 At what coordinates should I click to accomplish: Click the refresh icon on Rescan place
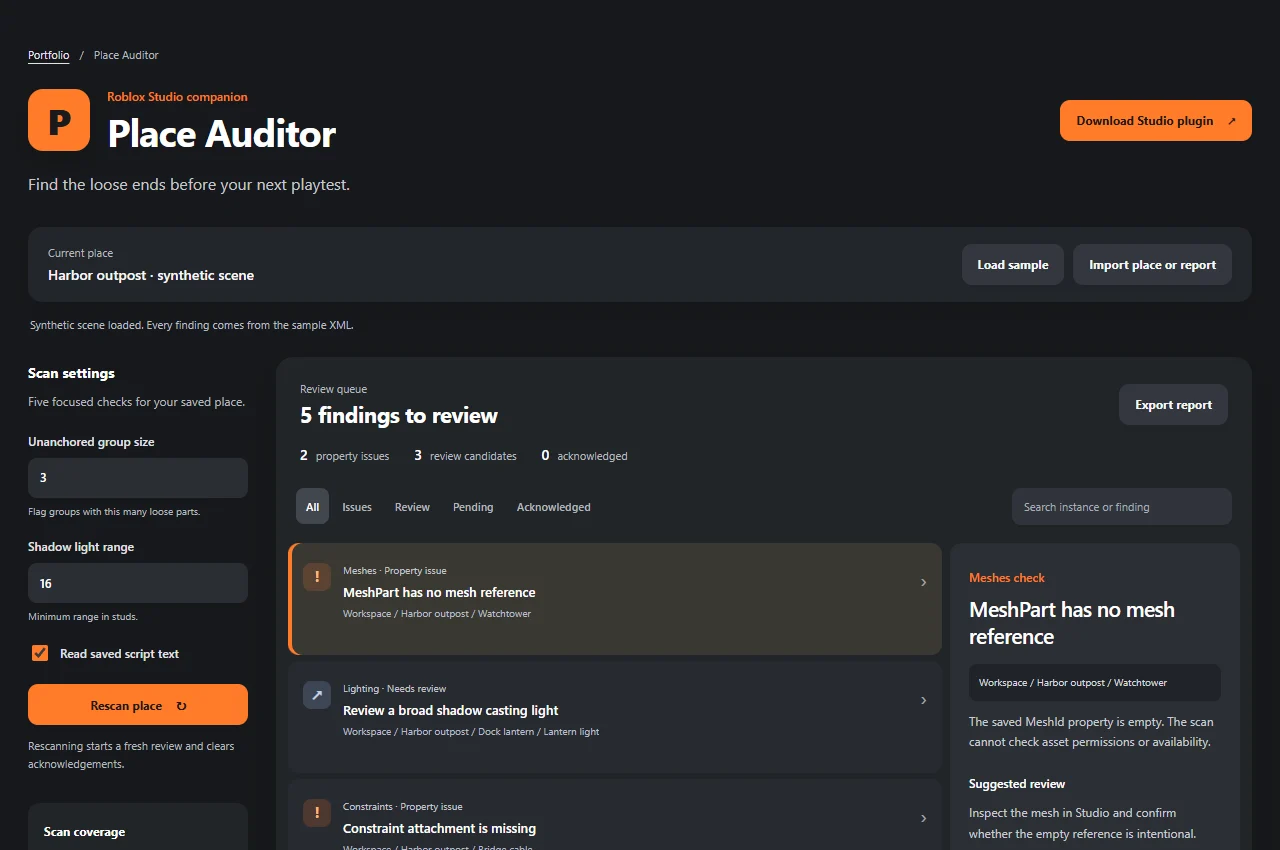click(181, 706)
